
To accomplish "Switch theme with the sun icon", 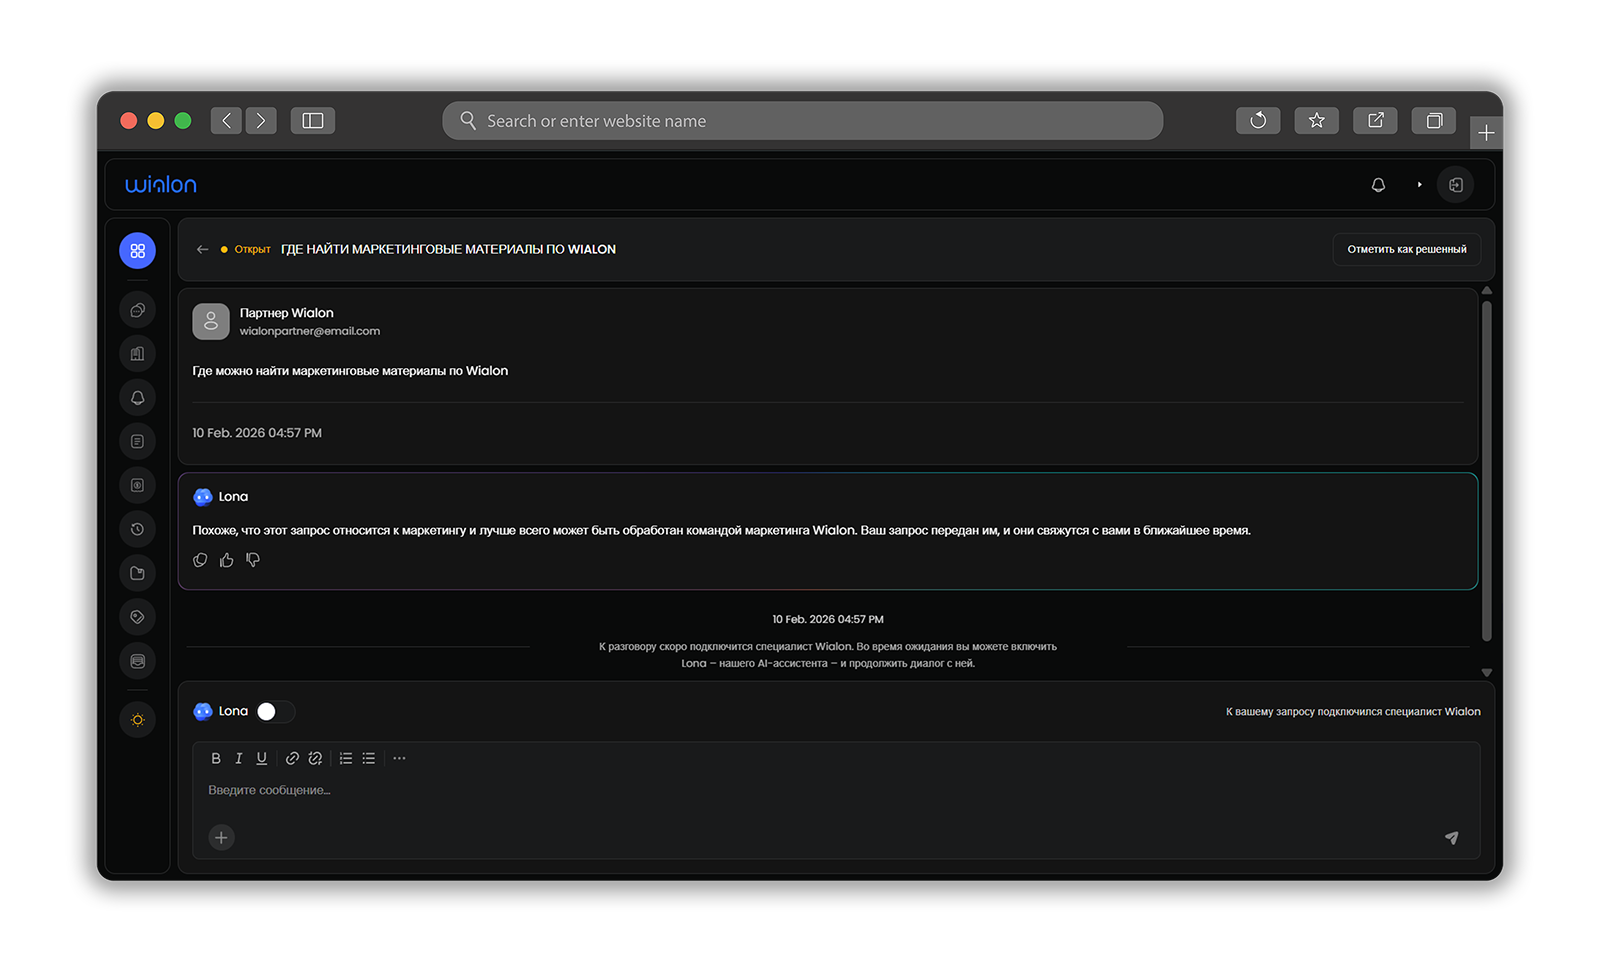I will [138, 720].
